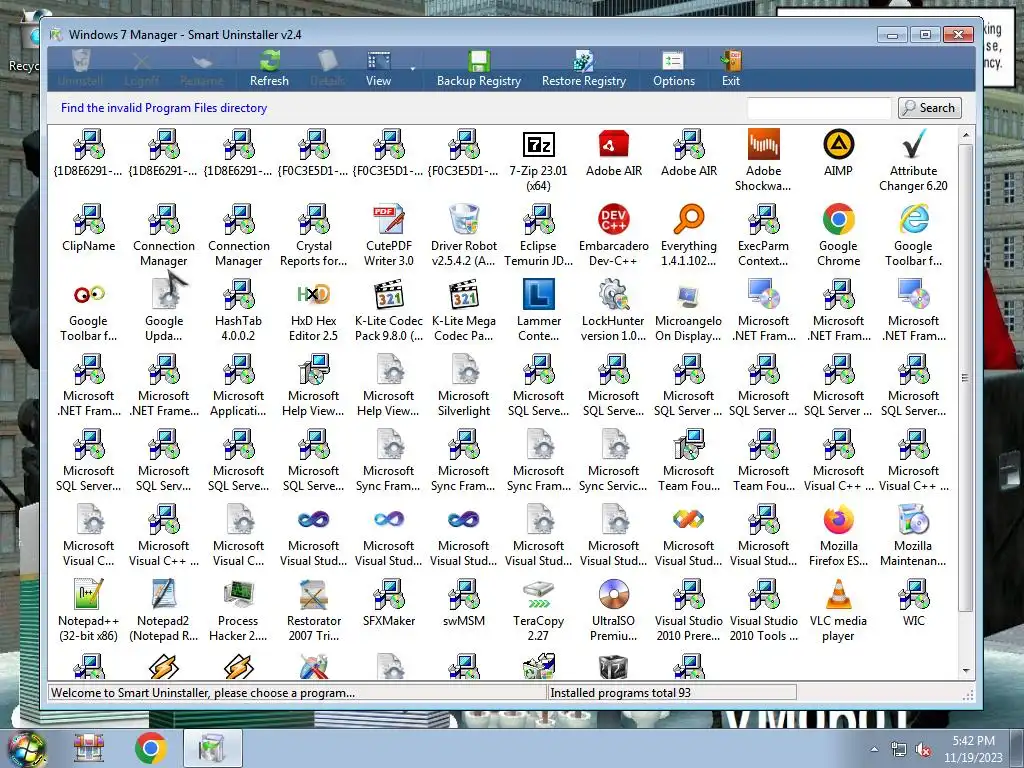Select the Everything 1.4.1 search icon
Screen dimensions: 1024x768
pos(688,235)
